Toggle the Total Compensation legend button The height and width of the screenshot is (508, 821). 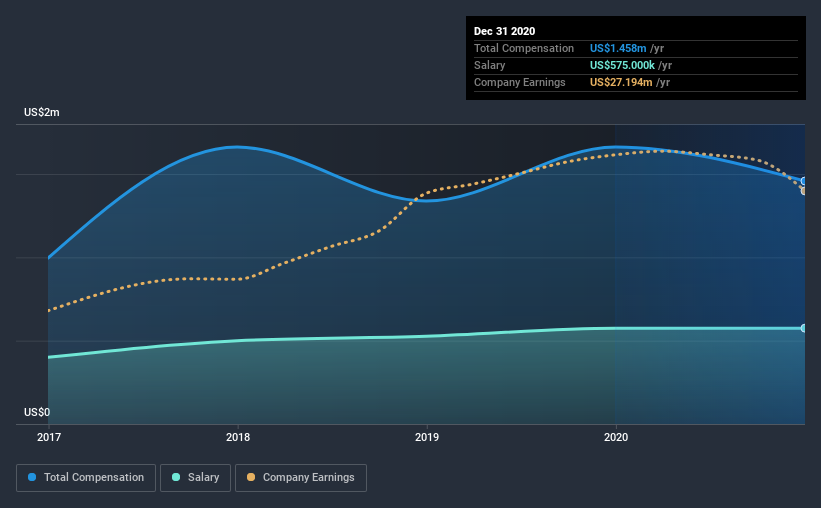pos(86,478)
